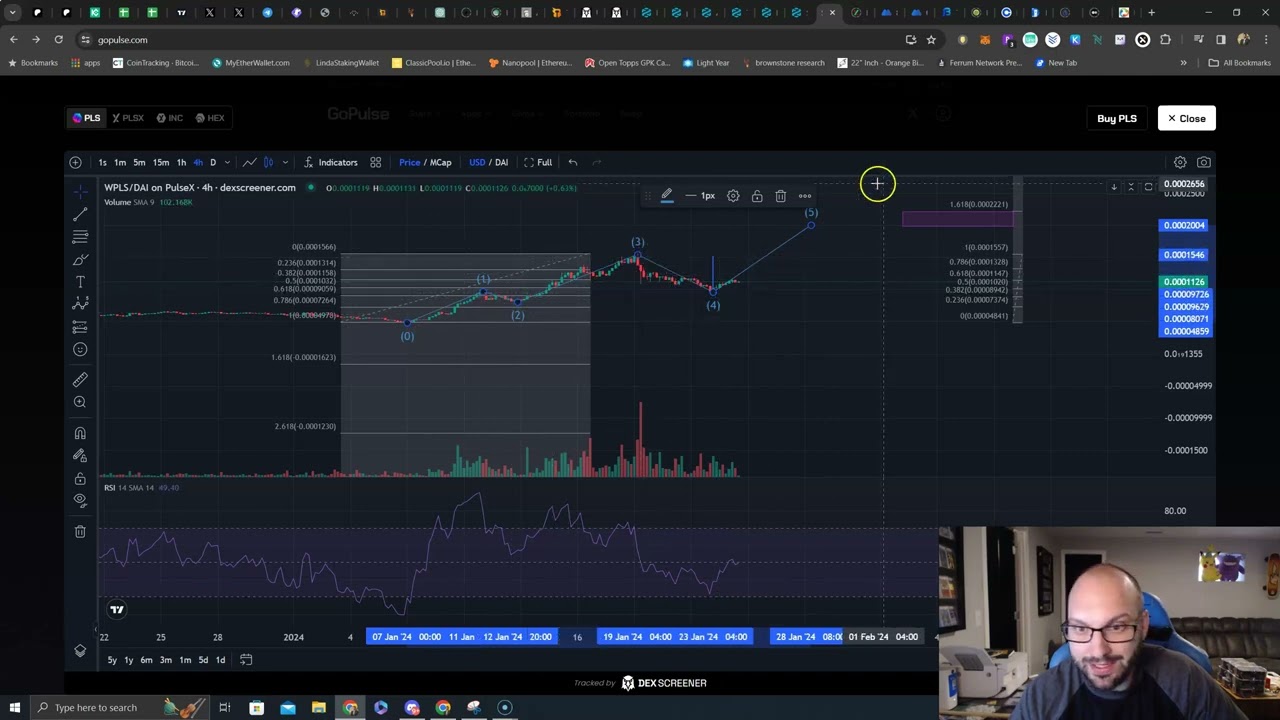
Task: Select the brush drawing tool
Action: tap(80, 260)
